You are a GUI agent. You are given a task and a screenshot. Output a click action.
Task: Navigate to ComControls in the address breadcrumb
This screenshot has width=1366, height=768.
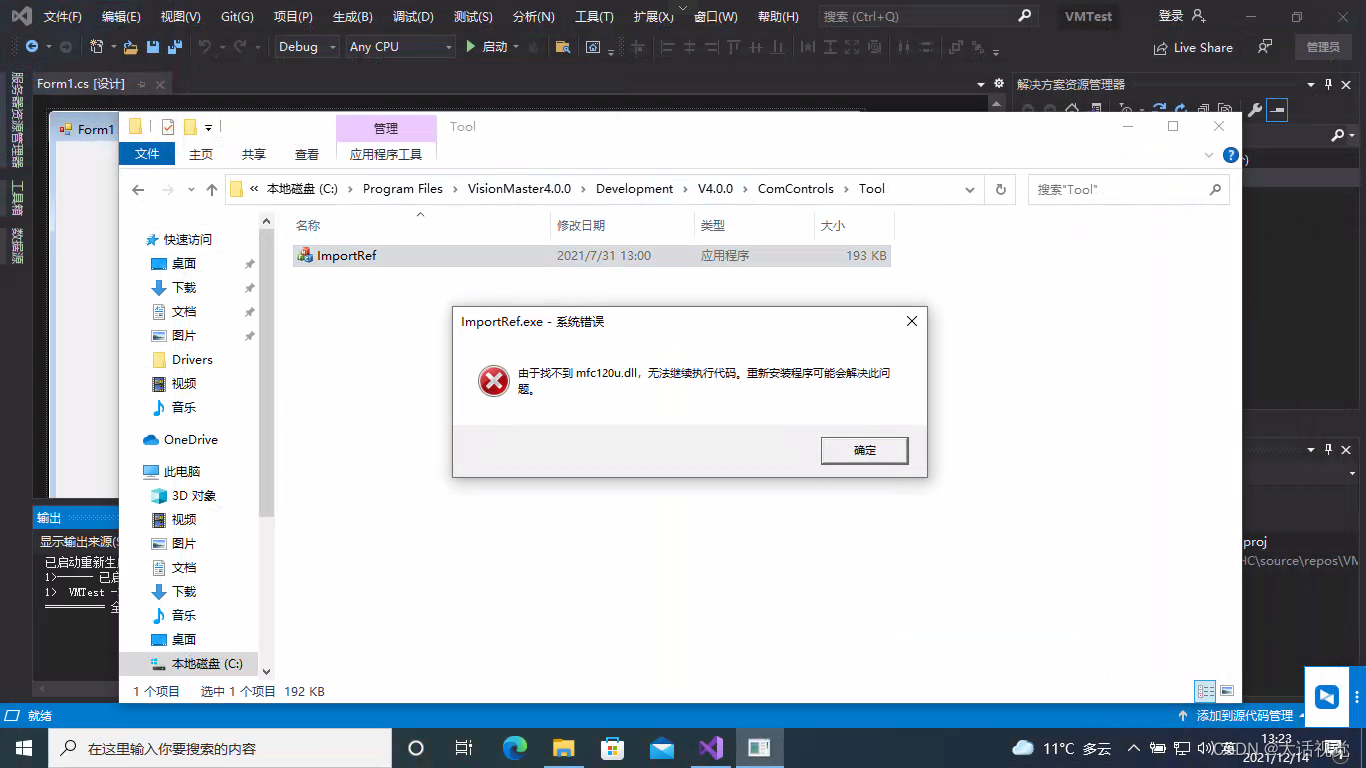point(795,189)
